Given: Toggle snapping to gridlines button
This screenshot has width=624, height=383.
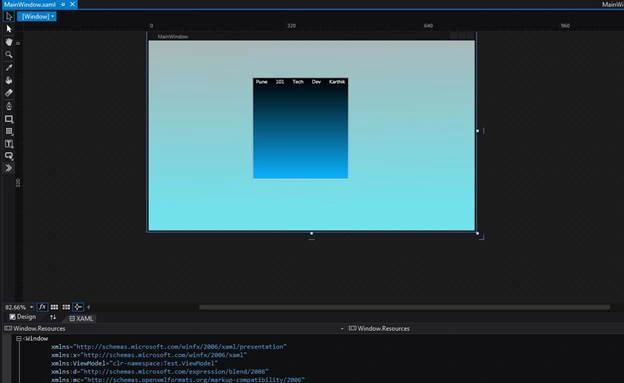Looking at the screenshot, I should click(x=66, y=307).
